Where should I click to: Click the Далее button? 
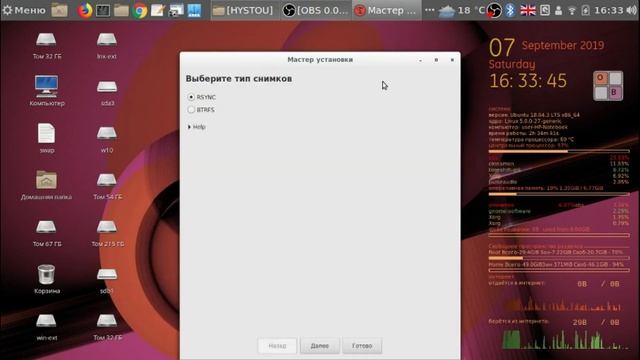click(320, 346)
